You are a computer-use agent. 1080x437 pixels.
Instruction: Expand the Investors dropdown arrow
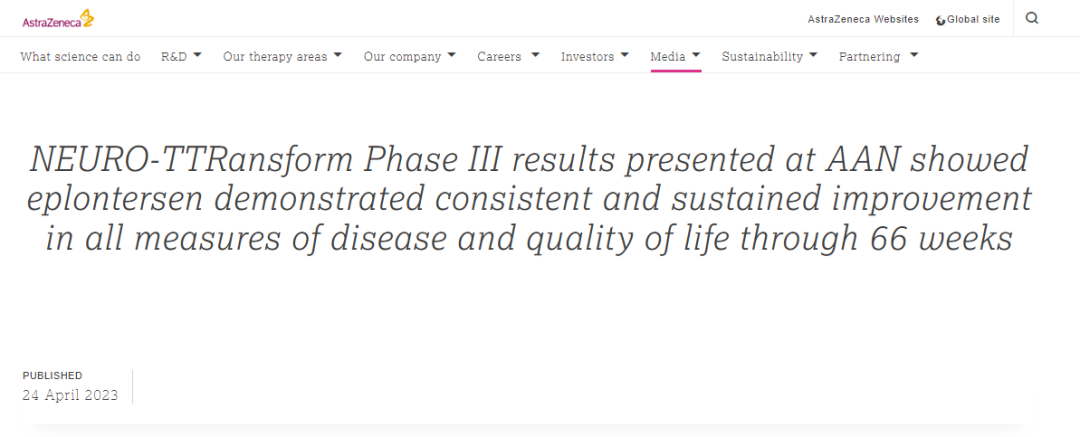point(625,56)
